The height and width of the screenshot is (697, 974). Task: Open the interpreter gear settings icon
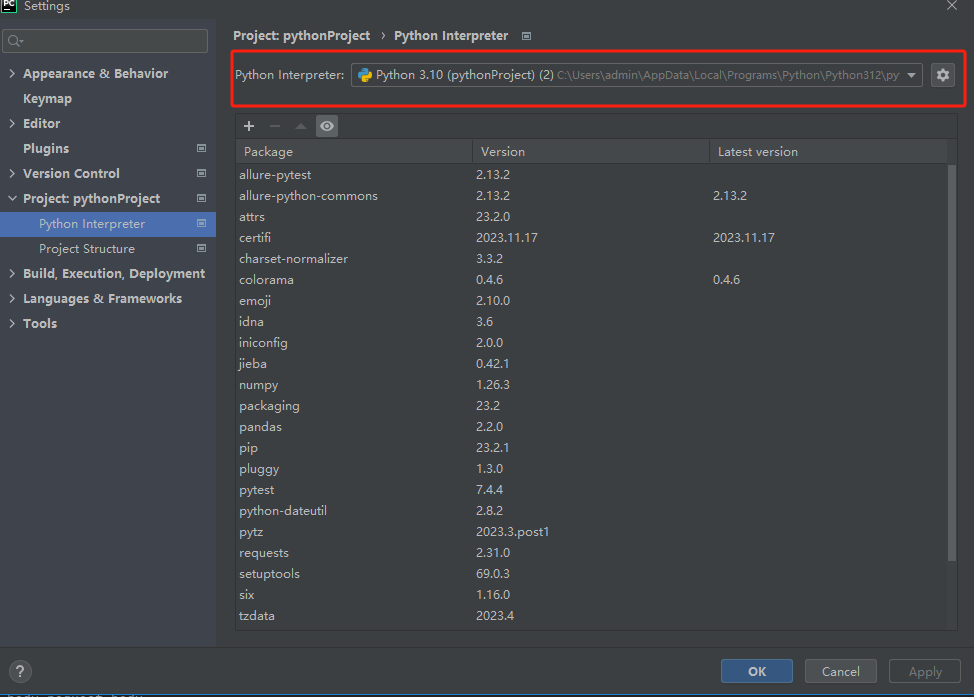(942, 75)
